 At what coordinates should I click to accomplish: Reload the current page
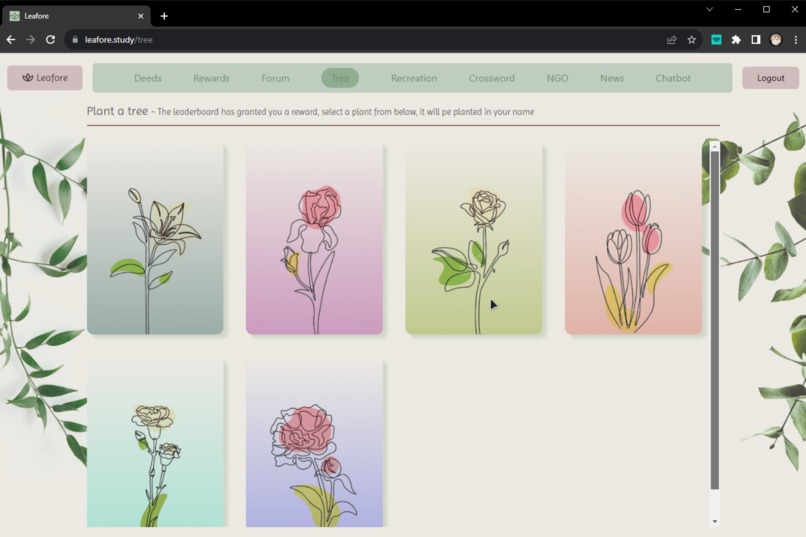click(50, 40)
